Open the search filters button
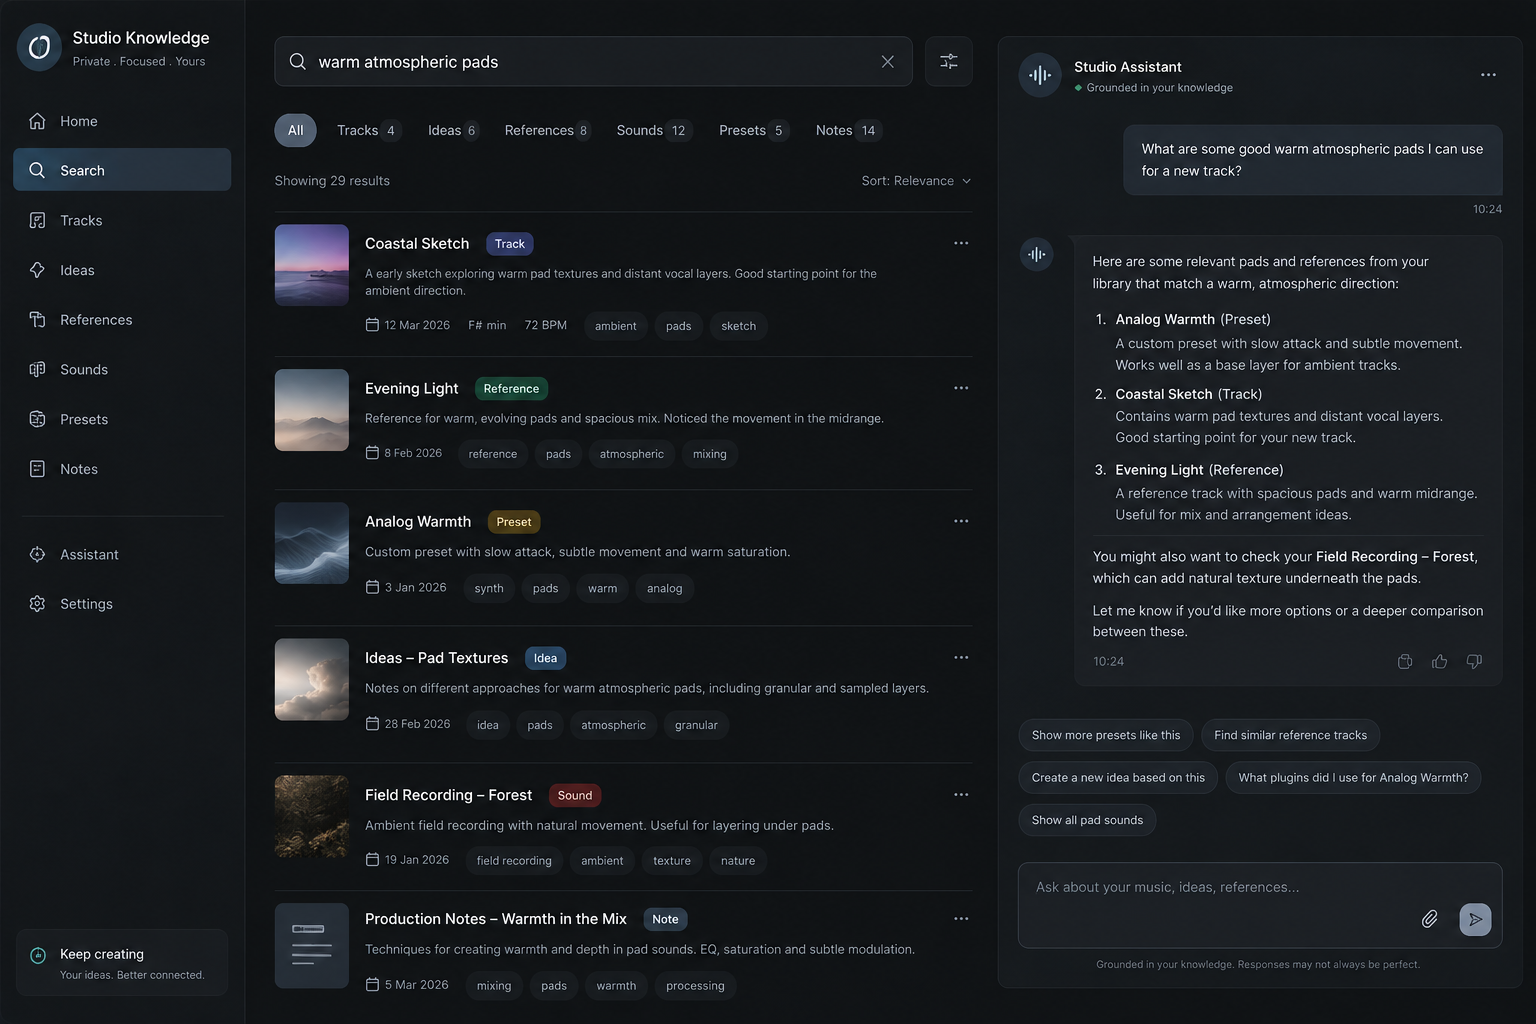The image size is (1536, 1024). [949, 62]
